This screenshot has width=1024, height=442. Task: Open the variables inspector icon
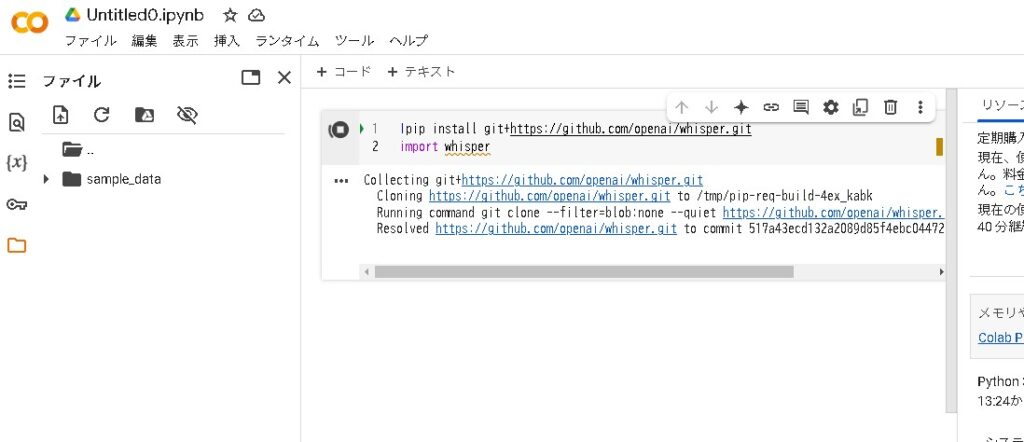tap(16, 163)
